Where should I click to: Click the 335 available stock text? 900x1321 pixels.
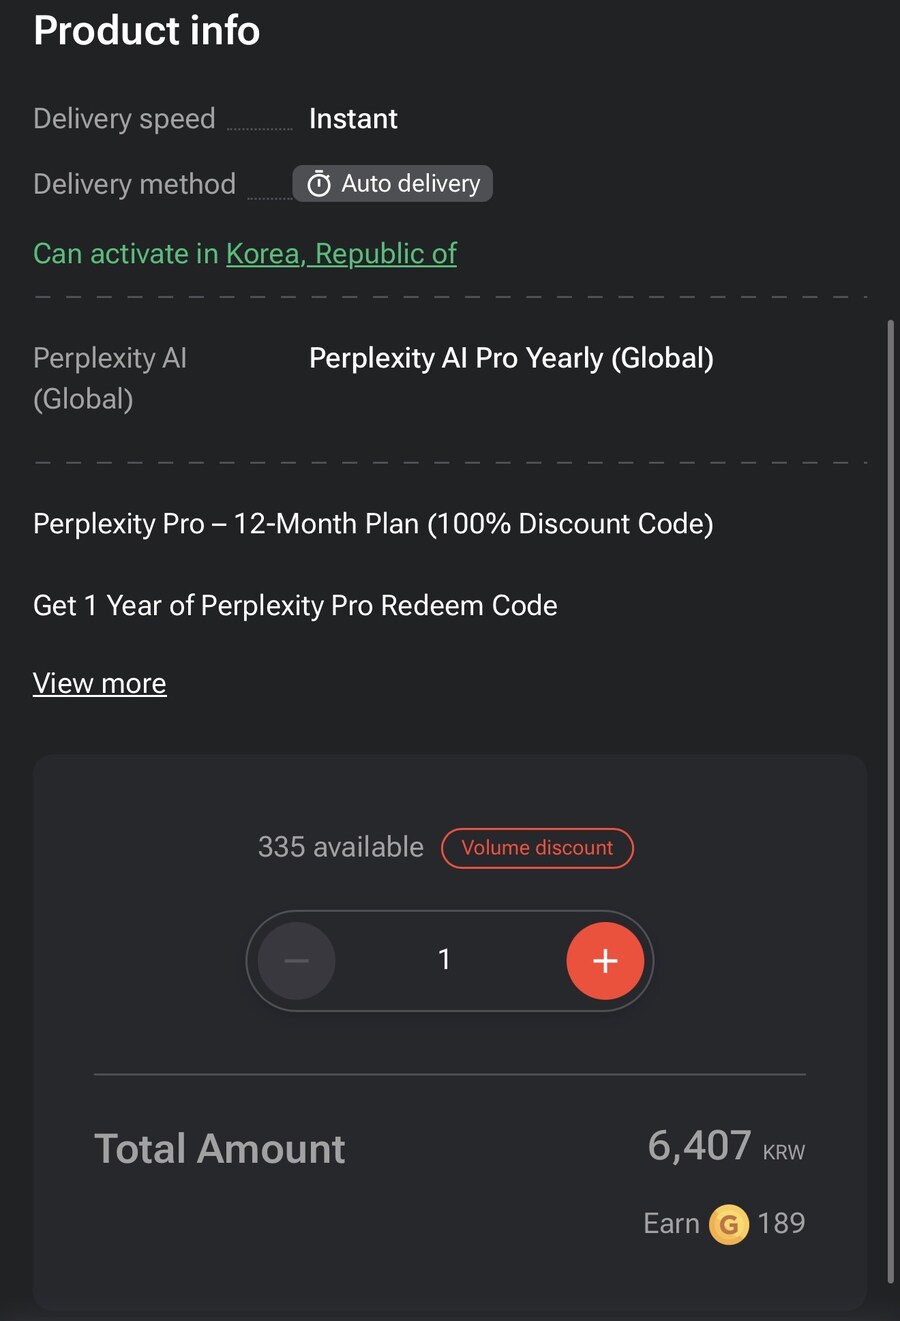pyautogui.click(x=341, y=847)
